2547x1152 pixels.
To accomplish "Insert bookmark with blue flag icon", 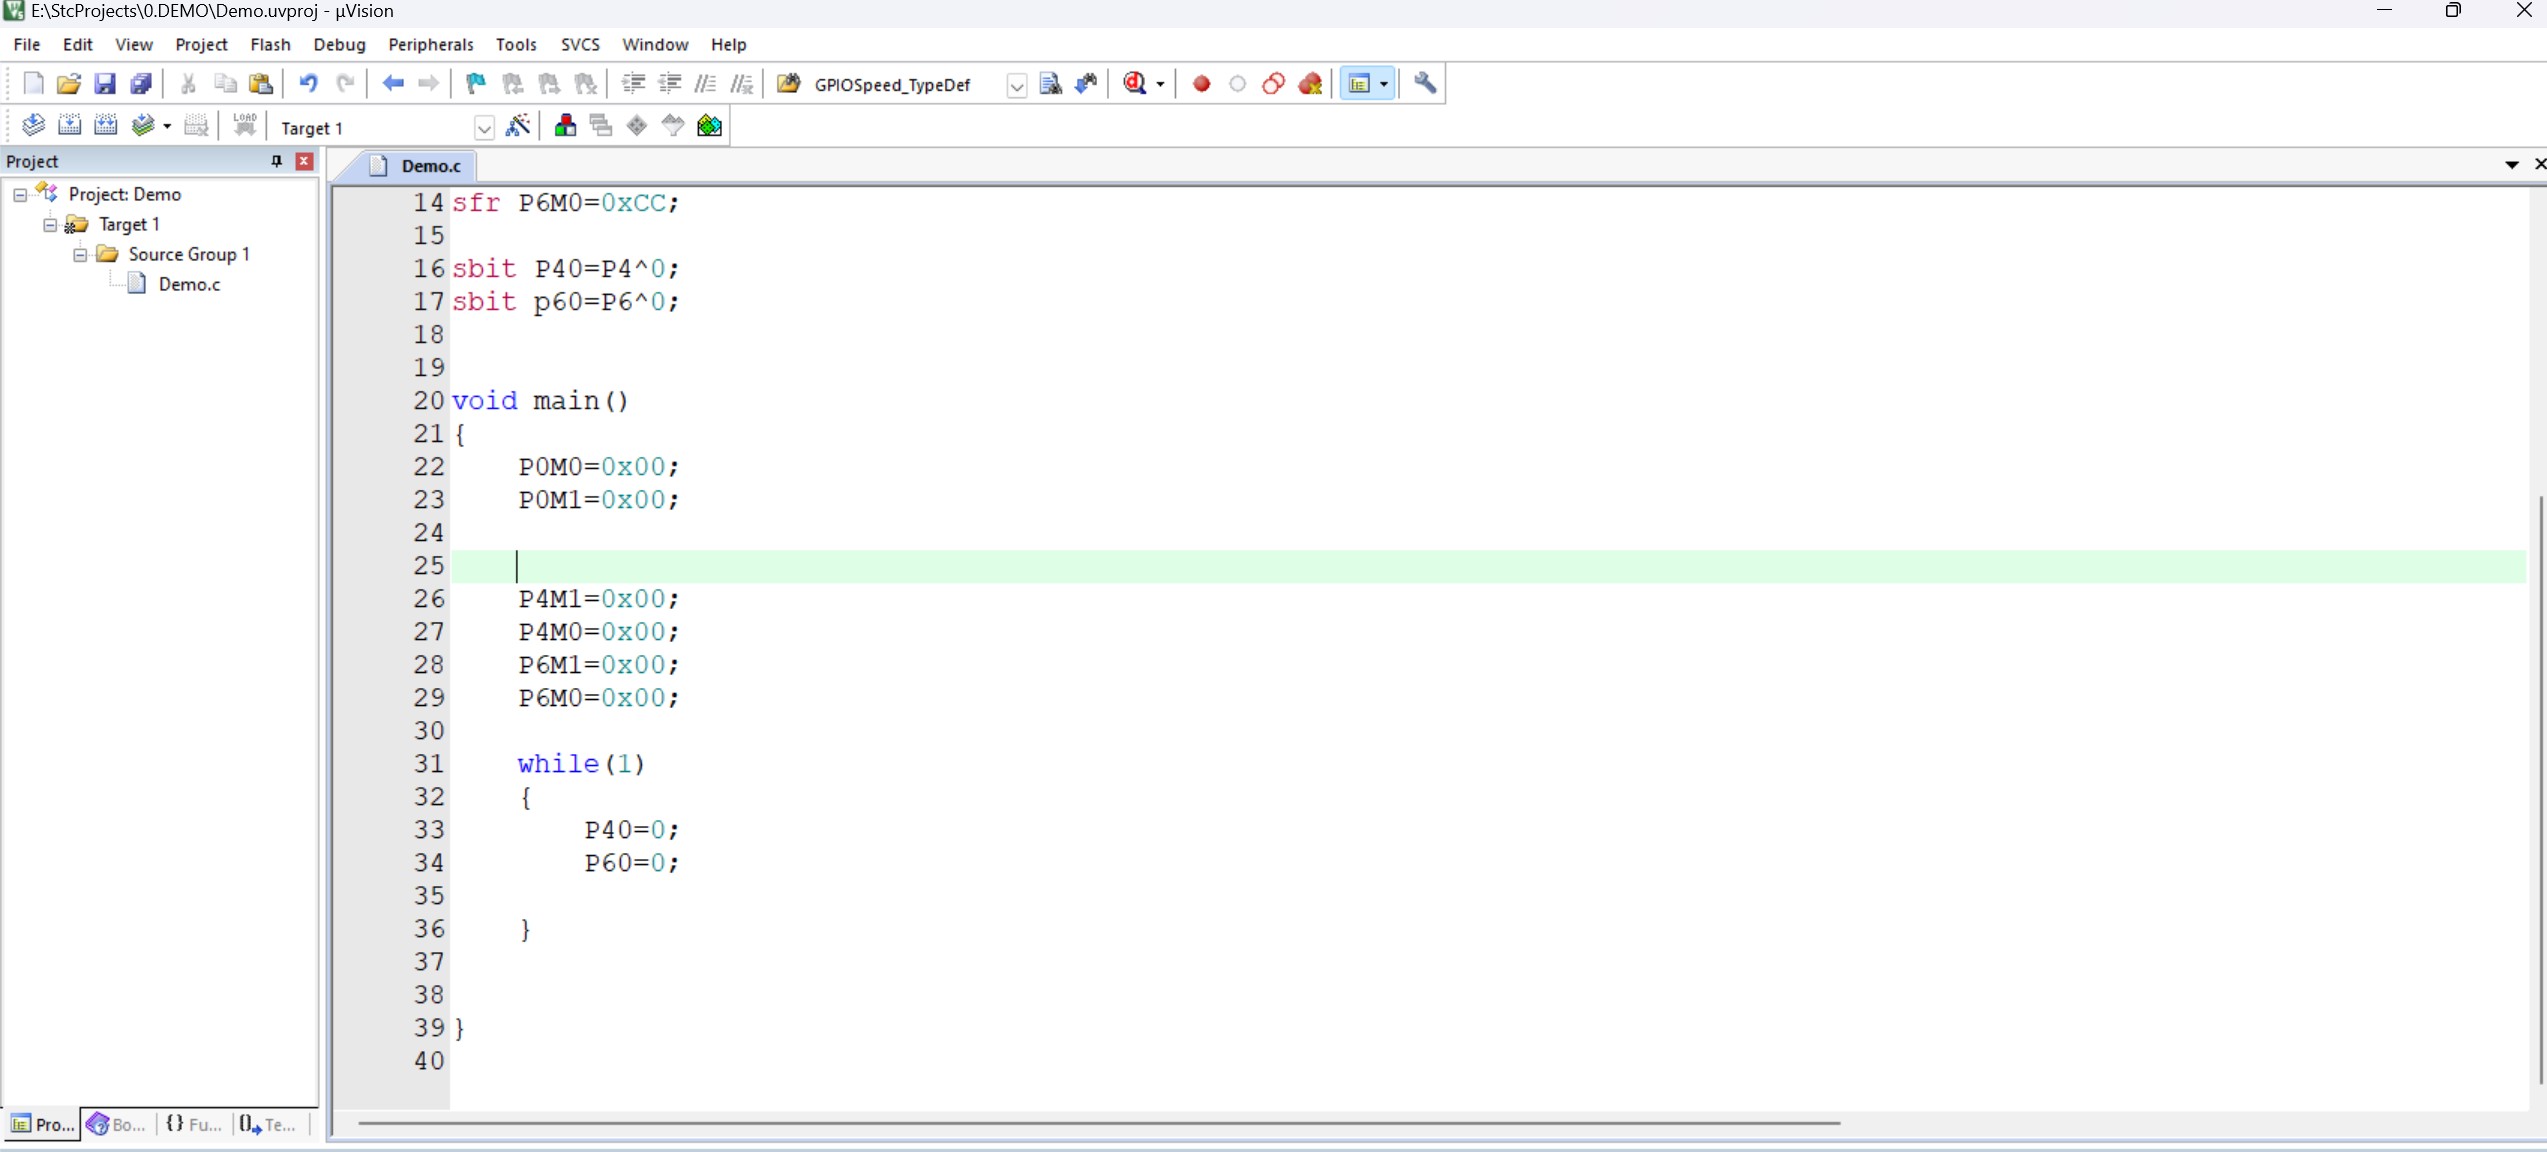I will [476, 84].
